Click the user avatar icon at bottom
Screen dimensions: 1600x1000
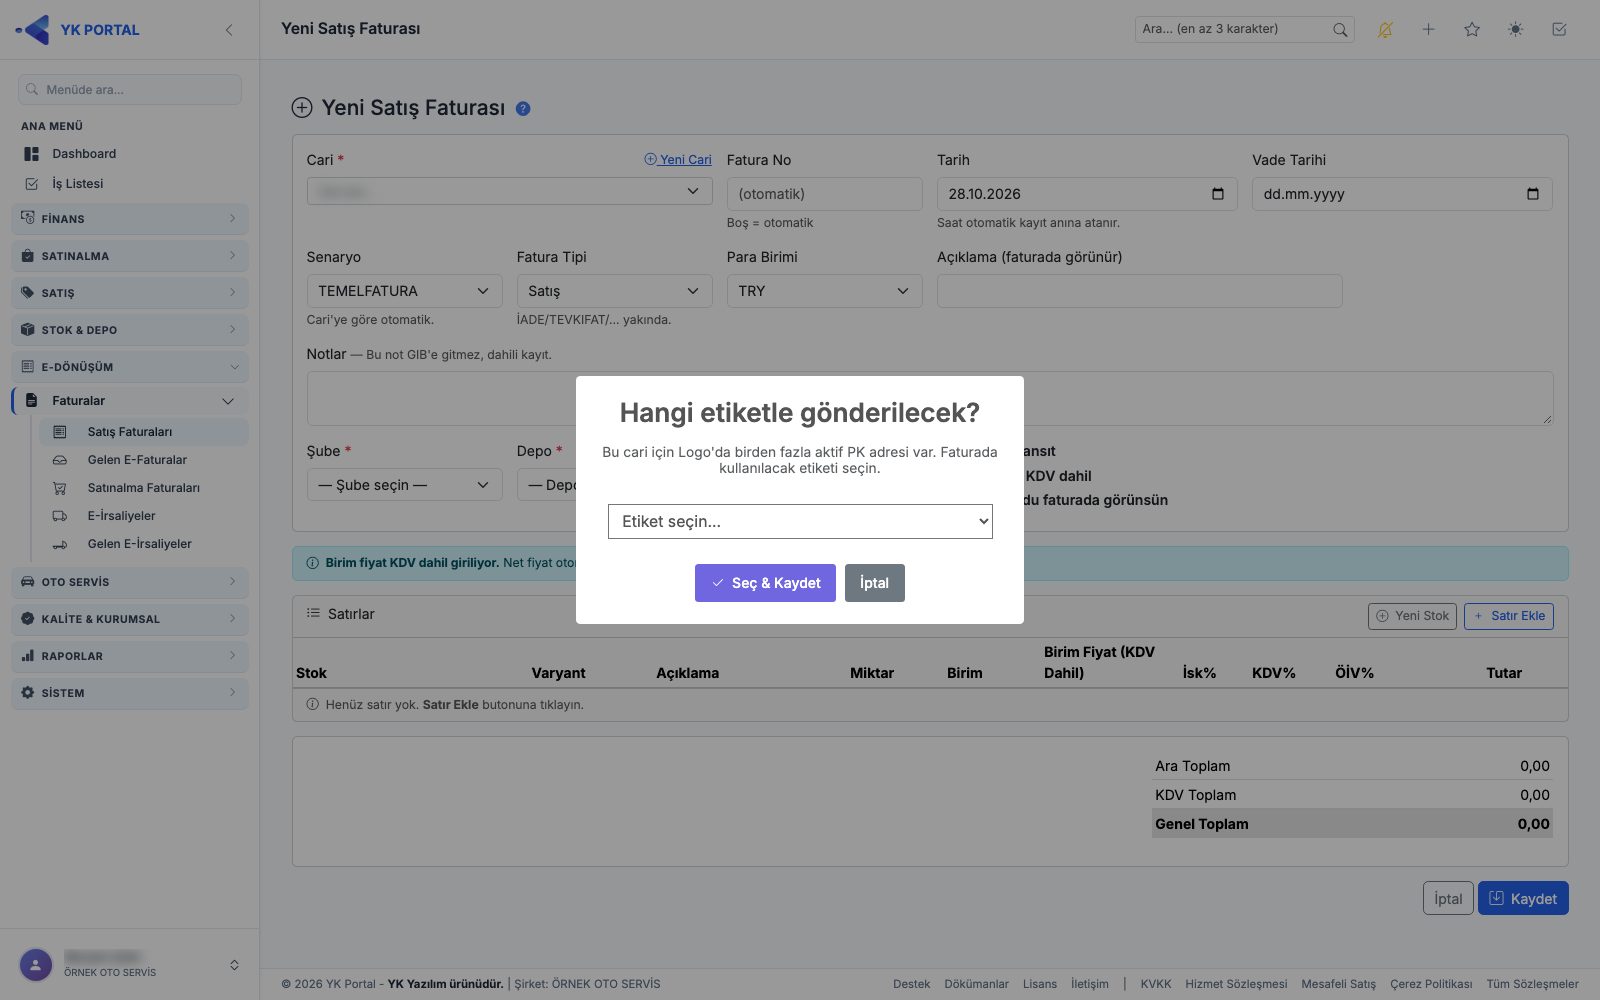(36, 965)
